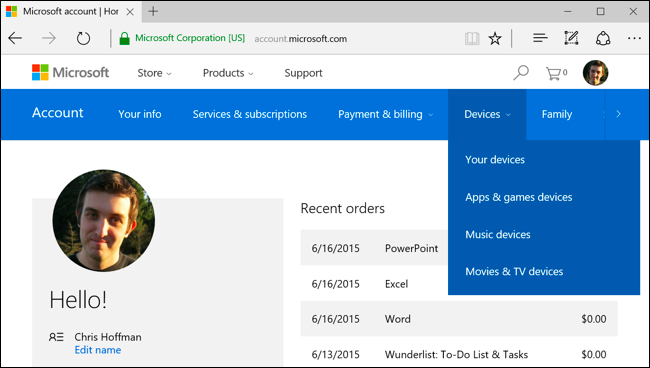Screen dimensions: 650x368
Task: Open Services & subscriptions tab
Action: click(250, 114)
